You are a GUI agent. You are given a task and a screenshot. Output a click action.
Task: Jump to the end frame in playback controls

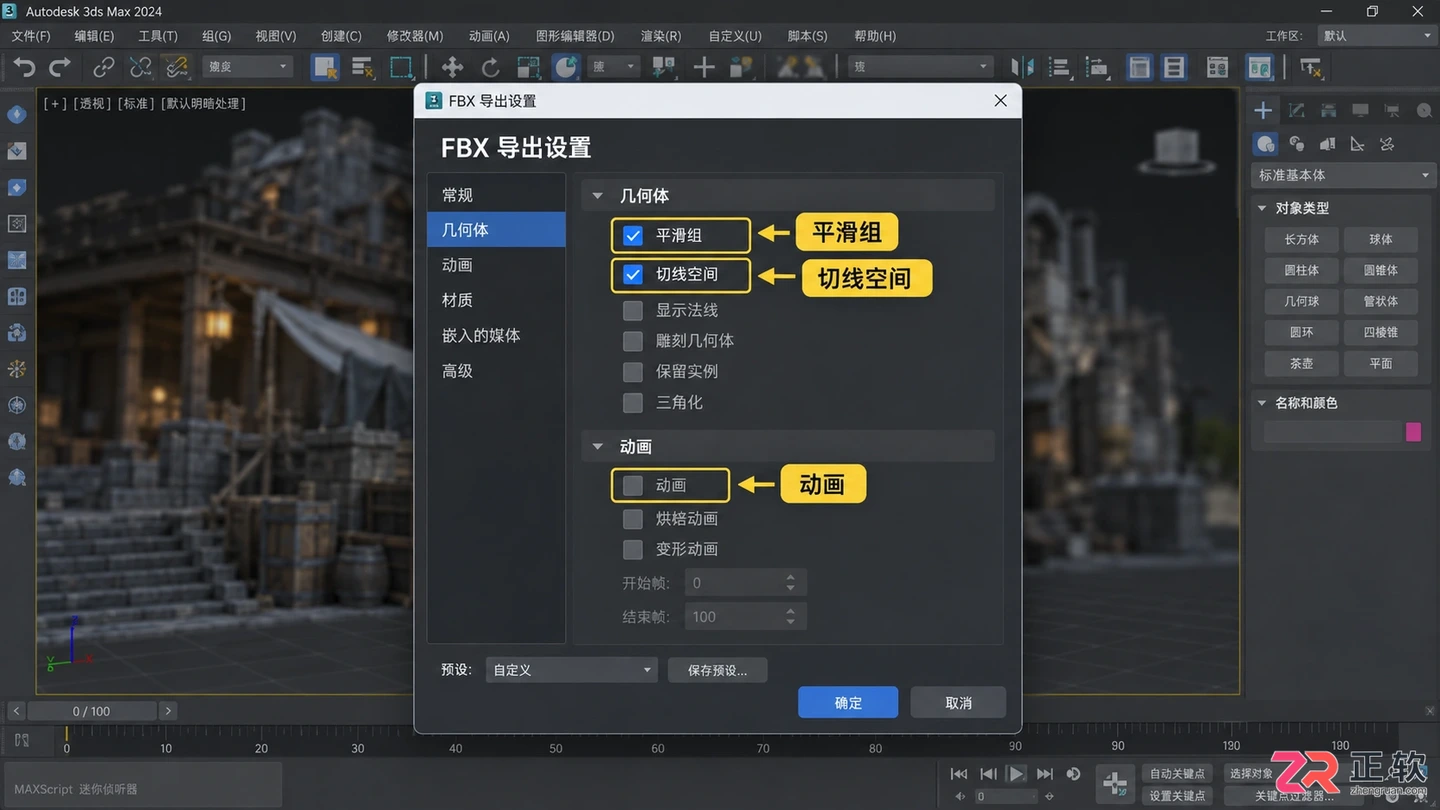click(1045, 774)
